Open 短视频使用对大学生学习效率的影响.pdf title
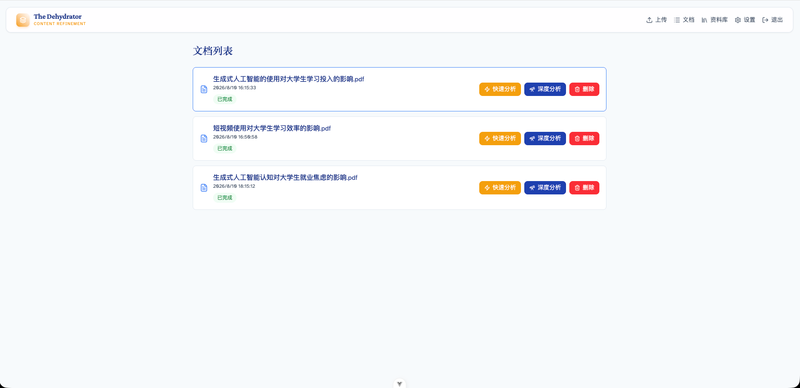Image resolution: width=800 pixels, height=388 pixels. click(x=272, y=128)
